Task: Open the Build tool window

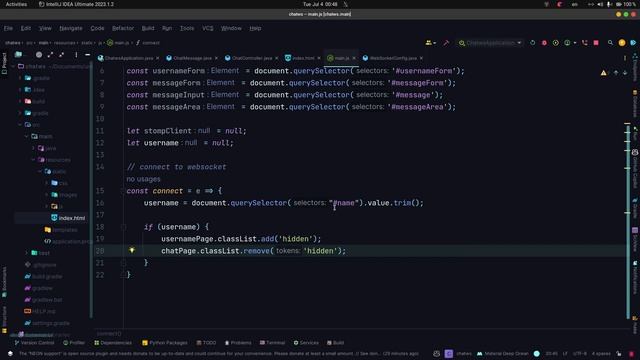Action: pyautogui.click(x=336, y=343)
